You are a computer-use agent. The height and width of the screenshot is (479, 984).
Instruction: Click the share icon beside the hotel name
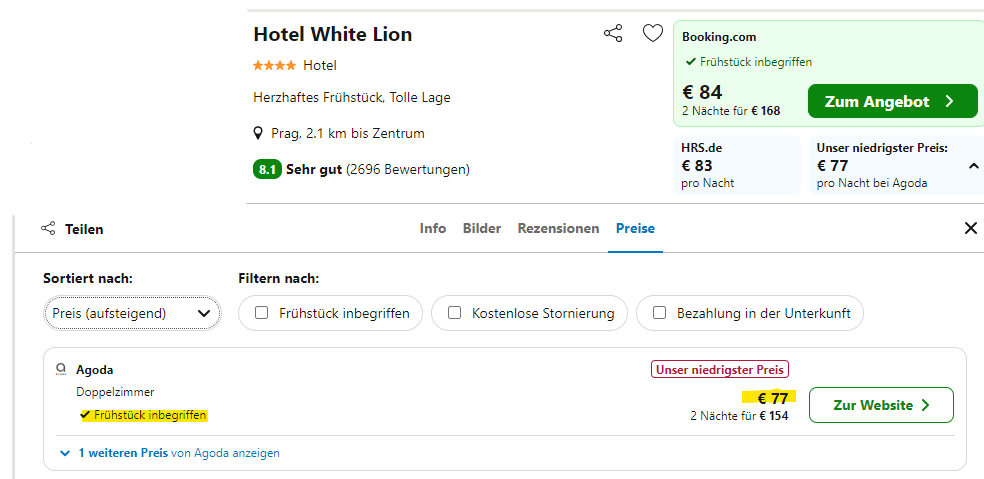[613, 34]
